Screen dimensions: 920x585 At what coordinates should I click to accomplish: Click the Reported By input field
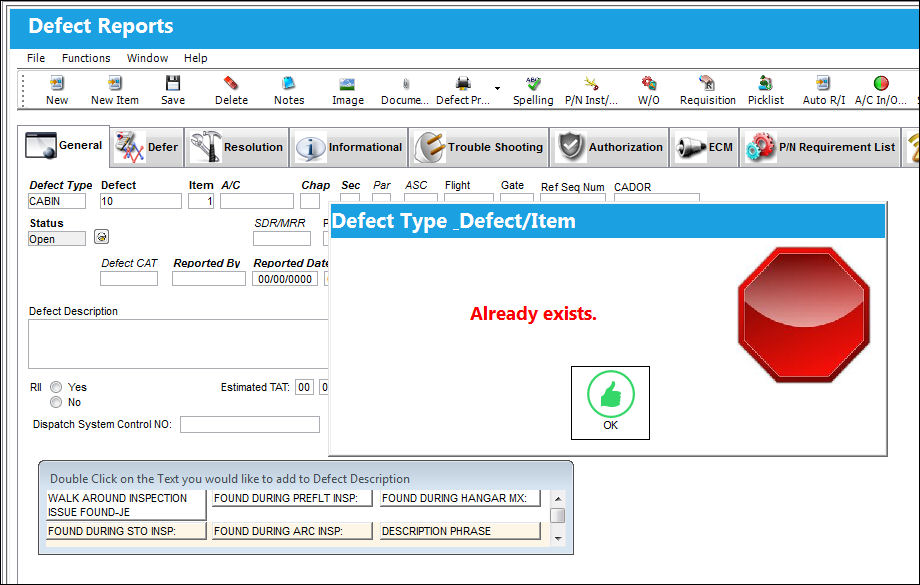pyautogui.click(x=209, y=279)
